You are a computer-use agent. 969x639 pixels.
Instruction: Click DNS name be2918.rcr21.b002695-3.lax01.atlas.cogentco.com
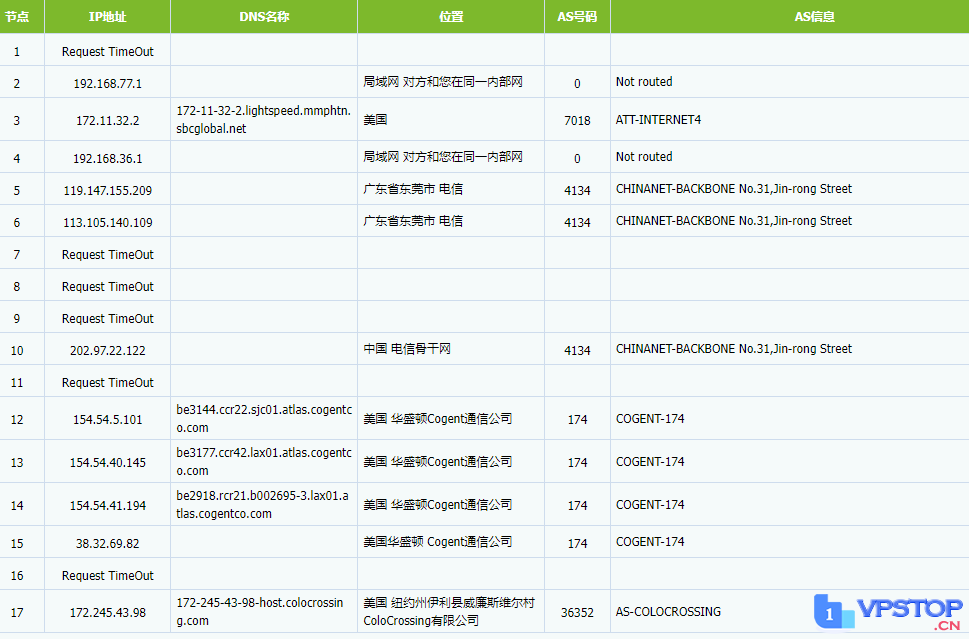(x=262, y=505)
